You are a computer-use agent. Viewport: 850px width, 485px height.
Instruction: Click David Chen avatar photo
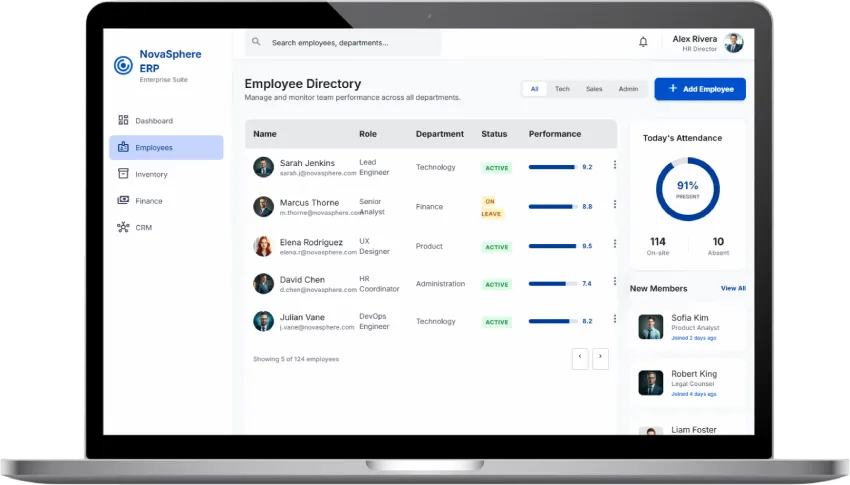tap(263, 283)
